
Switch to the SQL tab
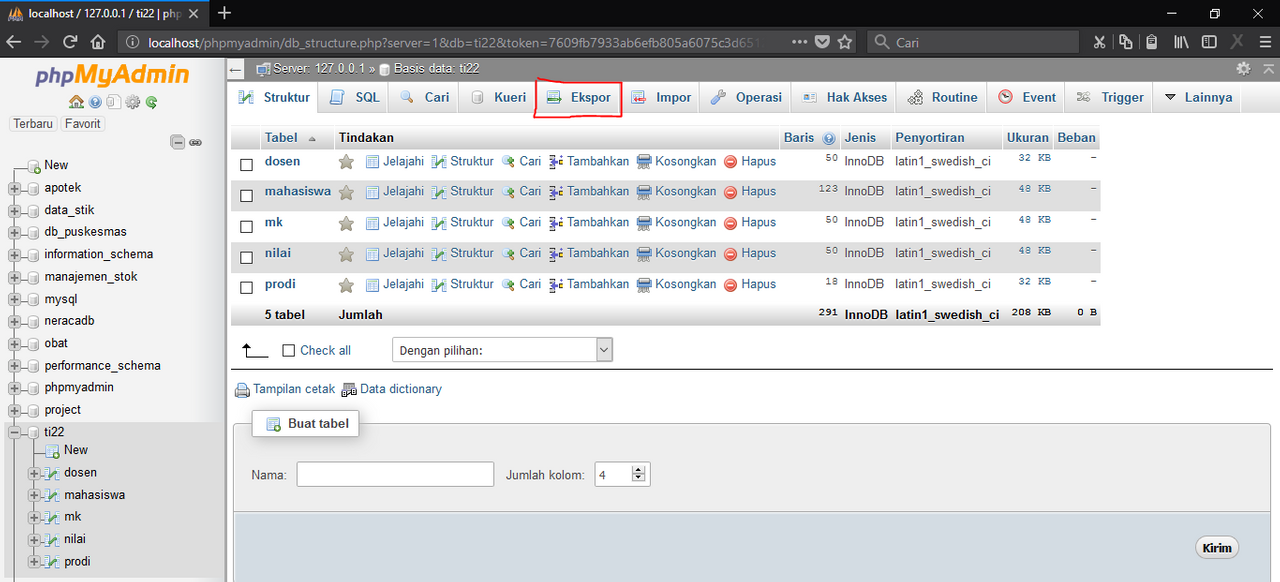353,97
